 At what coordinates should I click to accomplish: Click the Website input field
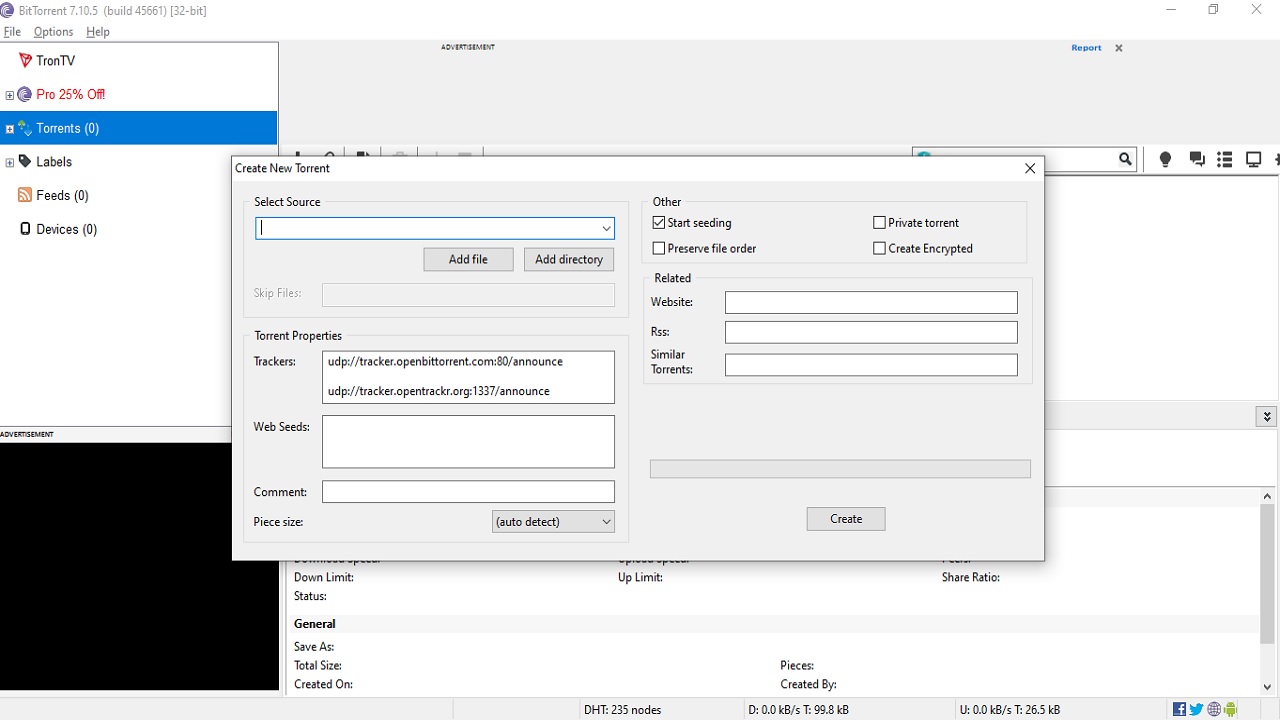pos(871,302)
